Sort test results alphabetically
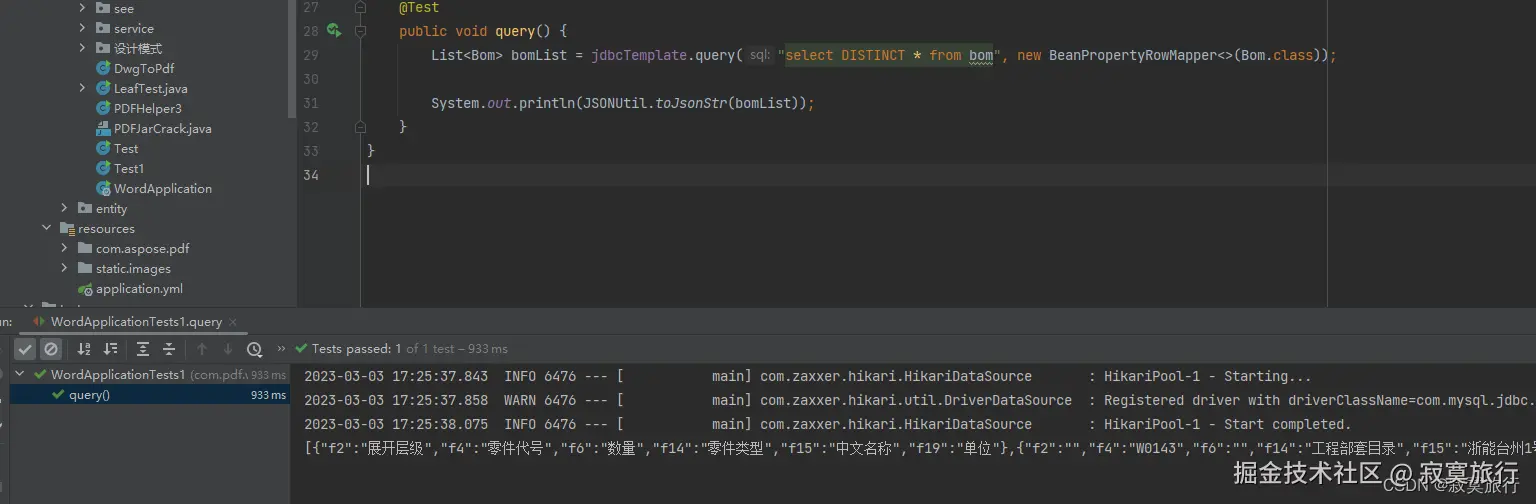The height and width of the screenshot is (504, 1536). 84,349
